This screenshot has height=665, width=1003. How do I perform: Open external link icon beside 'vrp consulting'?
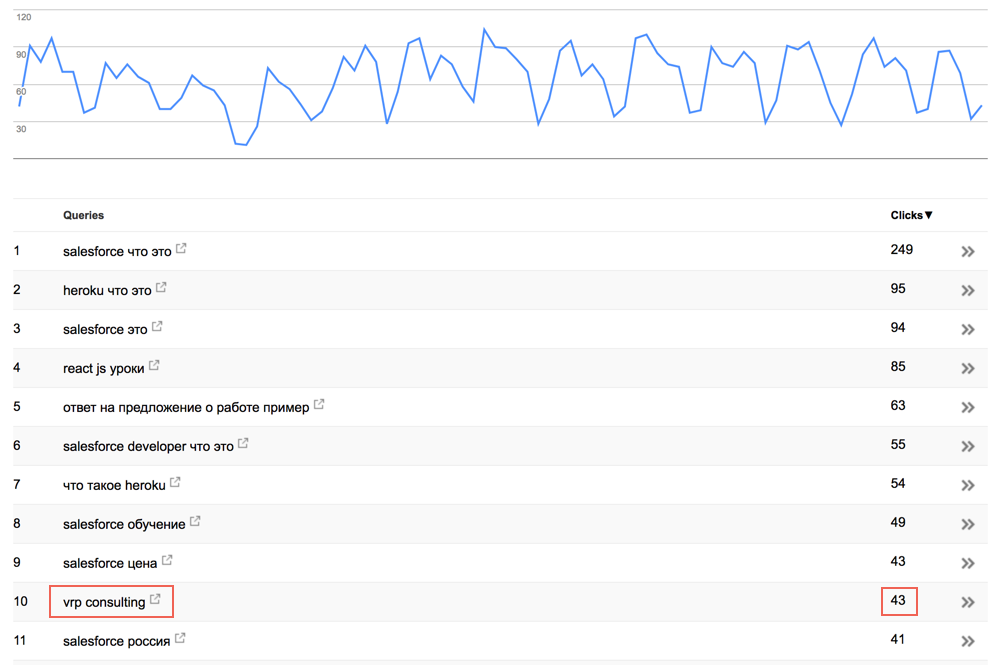[x=155, y=599]
